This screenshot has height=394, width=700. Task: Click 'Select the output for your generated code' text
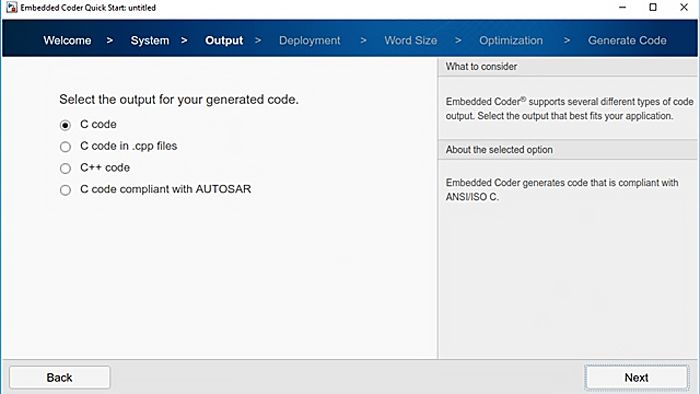[x=179, y=100]
